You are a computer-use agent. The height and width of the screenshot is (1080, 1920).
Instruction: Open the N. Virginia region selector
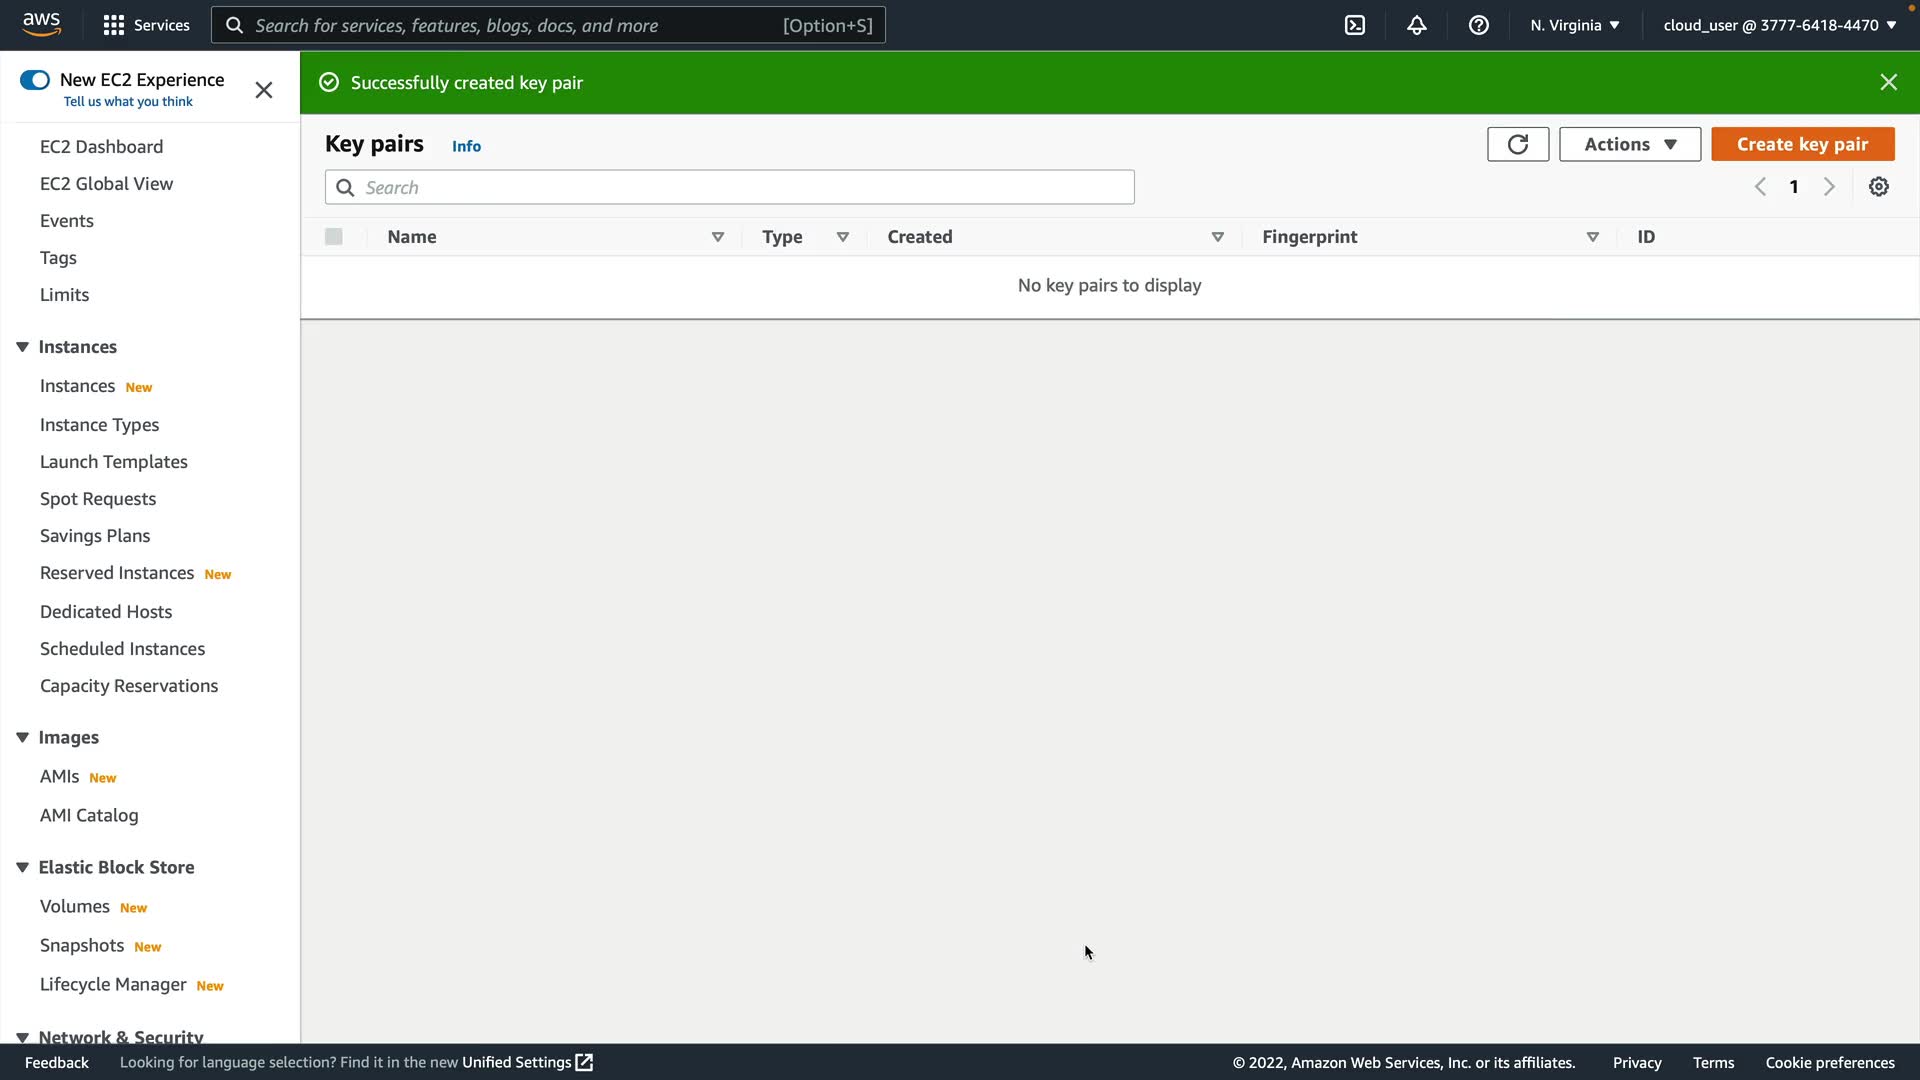[1574, 25]
